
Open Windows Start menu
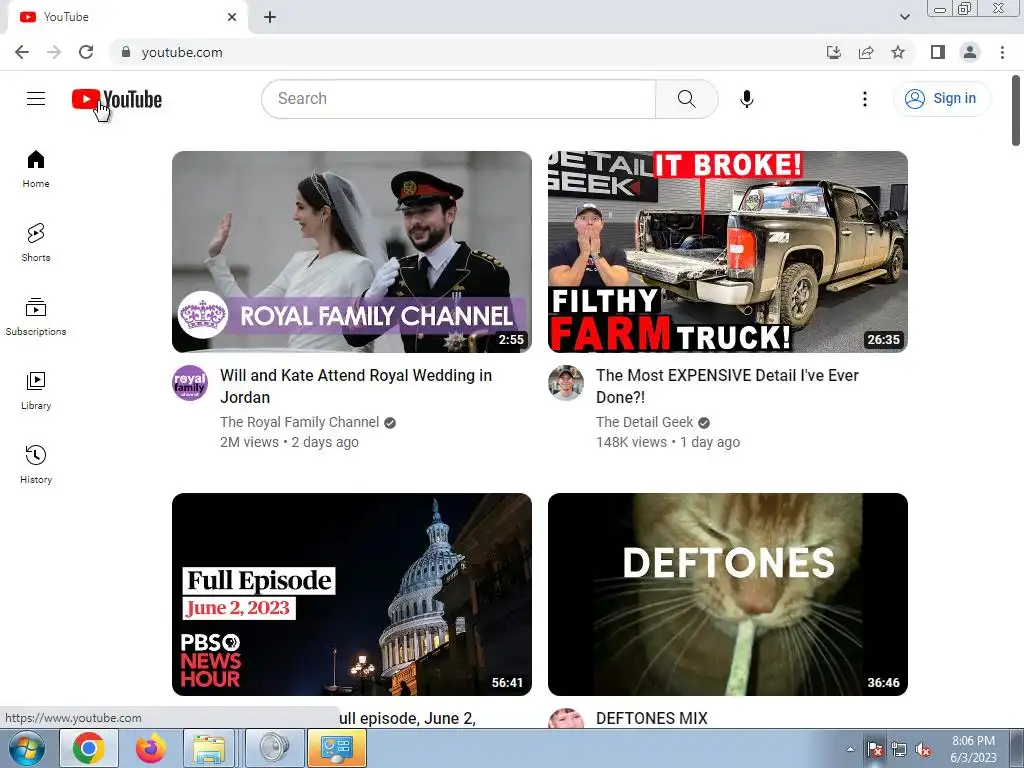coord(27,748)
